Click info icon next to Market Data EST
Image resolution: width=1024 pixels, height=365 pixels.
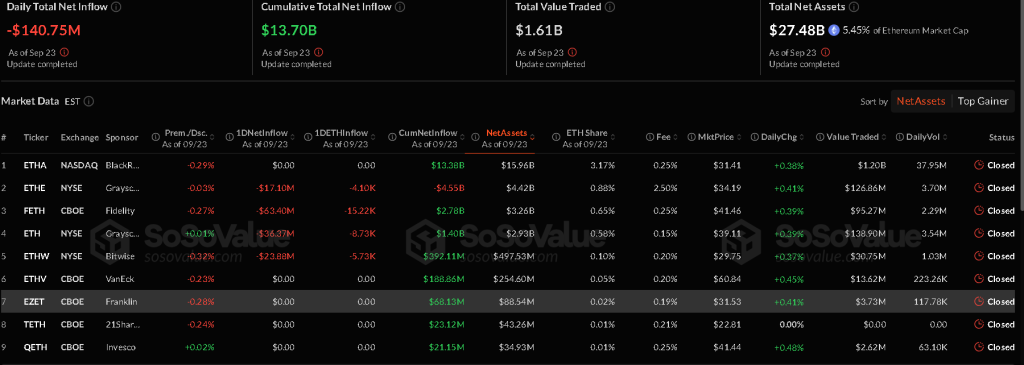[x=89, y=101]
